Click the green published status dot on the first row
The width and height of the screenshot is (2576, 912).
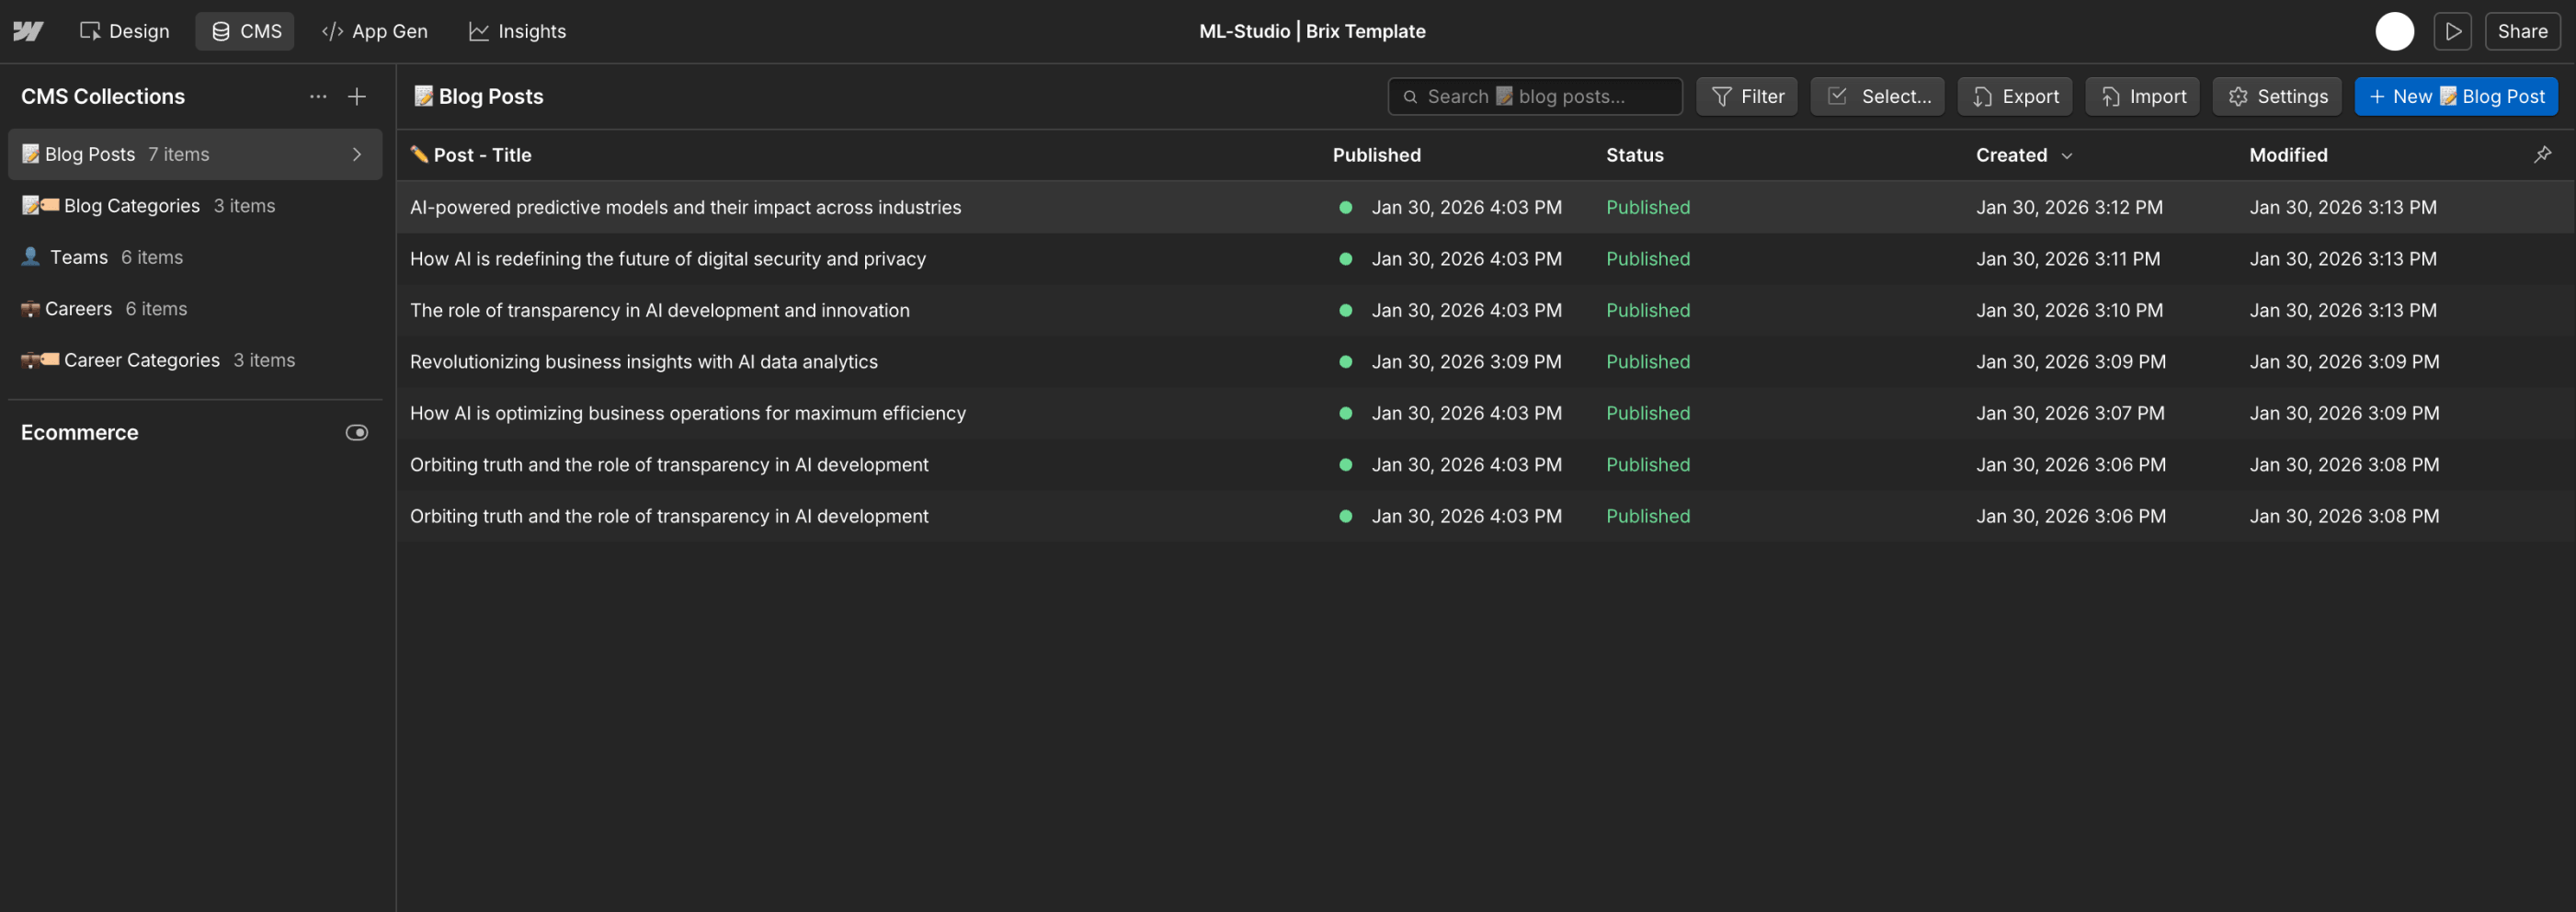tap(1346, 207)
